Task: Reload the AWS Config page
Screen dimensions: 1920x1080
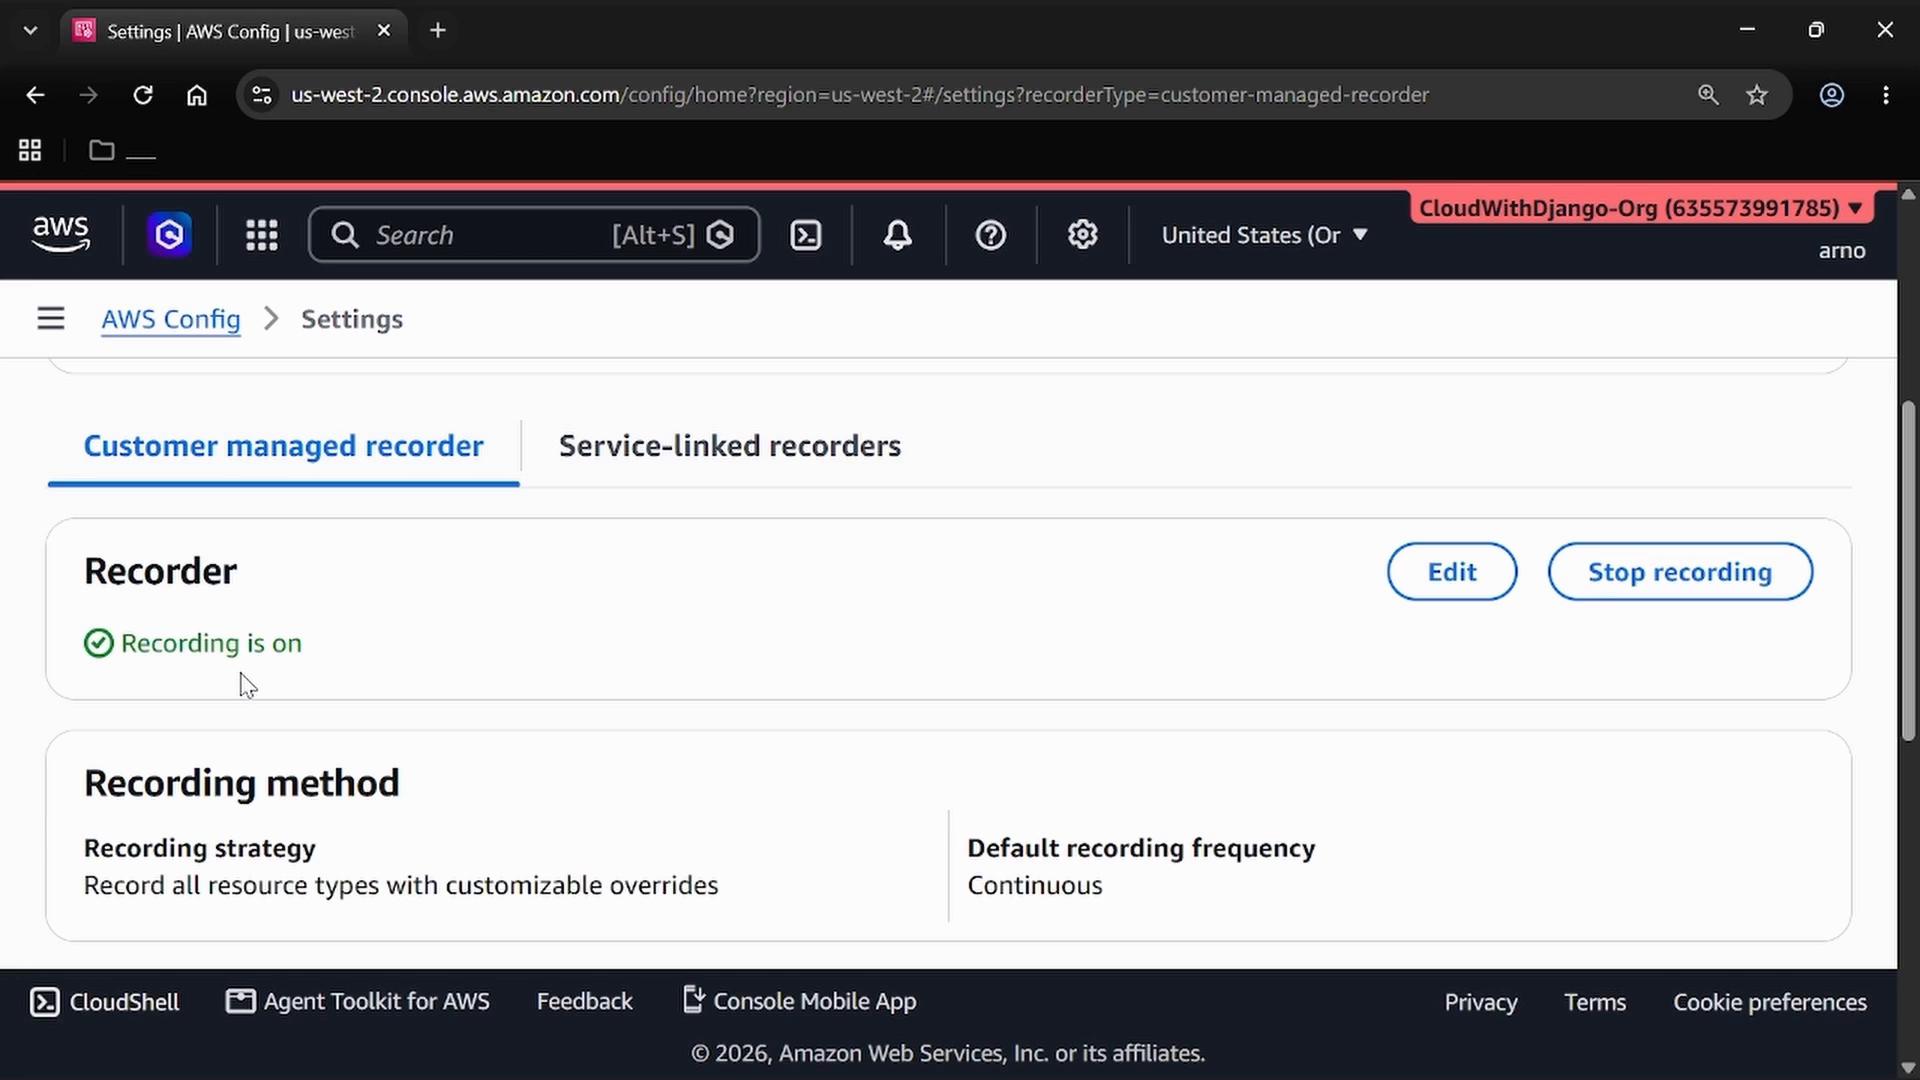Action: 143,95
